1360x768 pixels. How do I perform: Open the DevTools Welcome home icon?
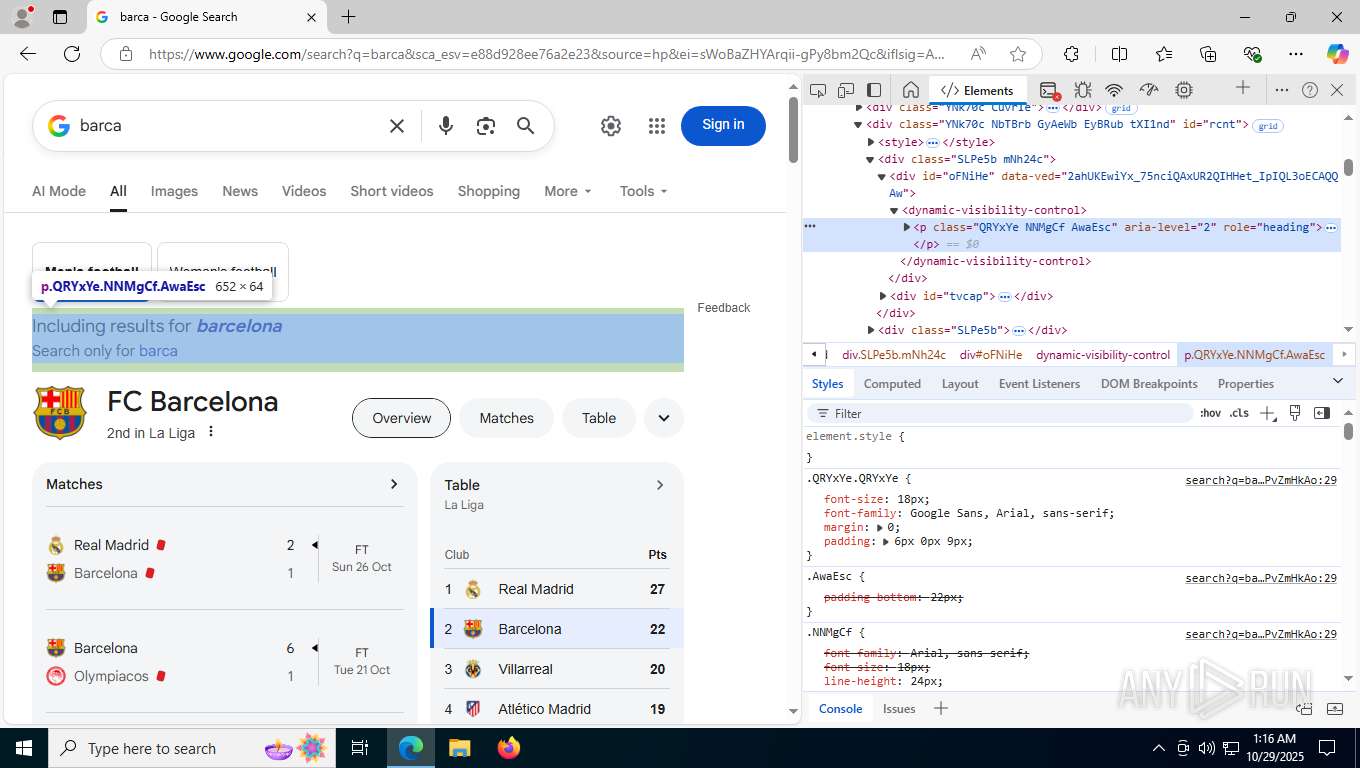910,90
